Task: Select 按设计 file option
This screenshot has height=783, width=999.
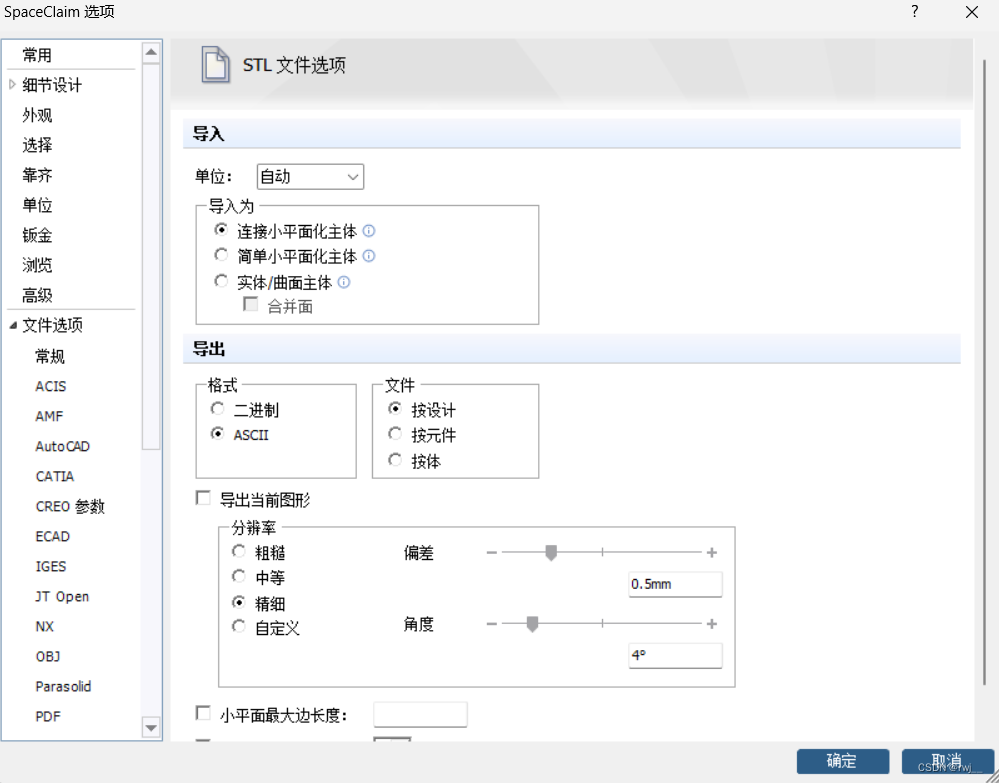Action: pyautogui.click(x=395, y=408)
